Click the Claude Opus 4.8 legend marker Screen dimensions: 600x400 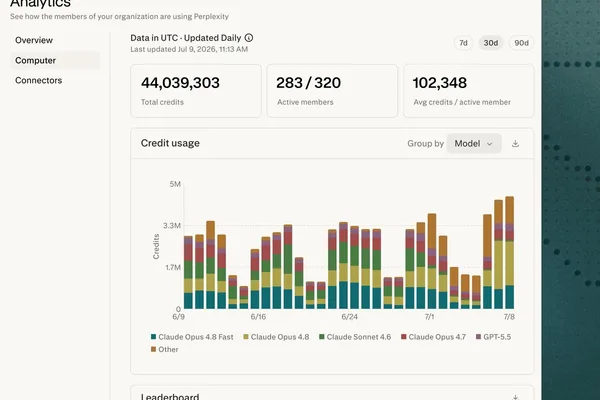[246, 337]
